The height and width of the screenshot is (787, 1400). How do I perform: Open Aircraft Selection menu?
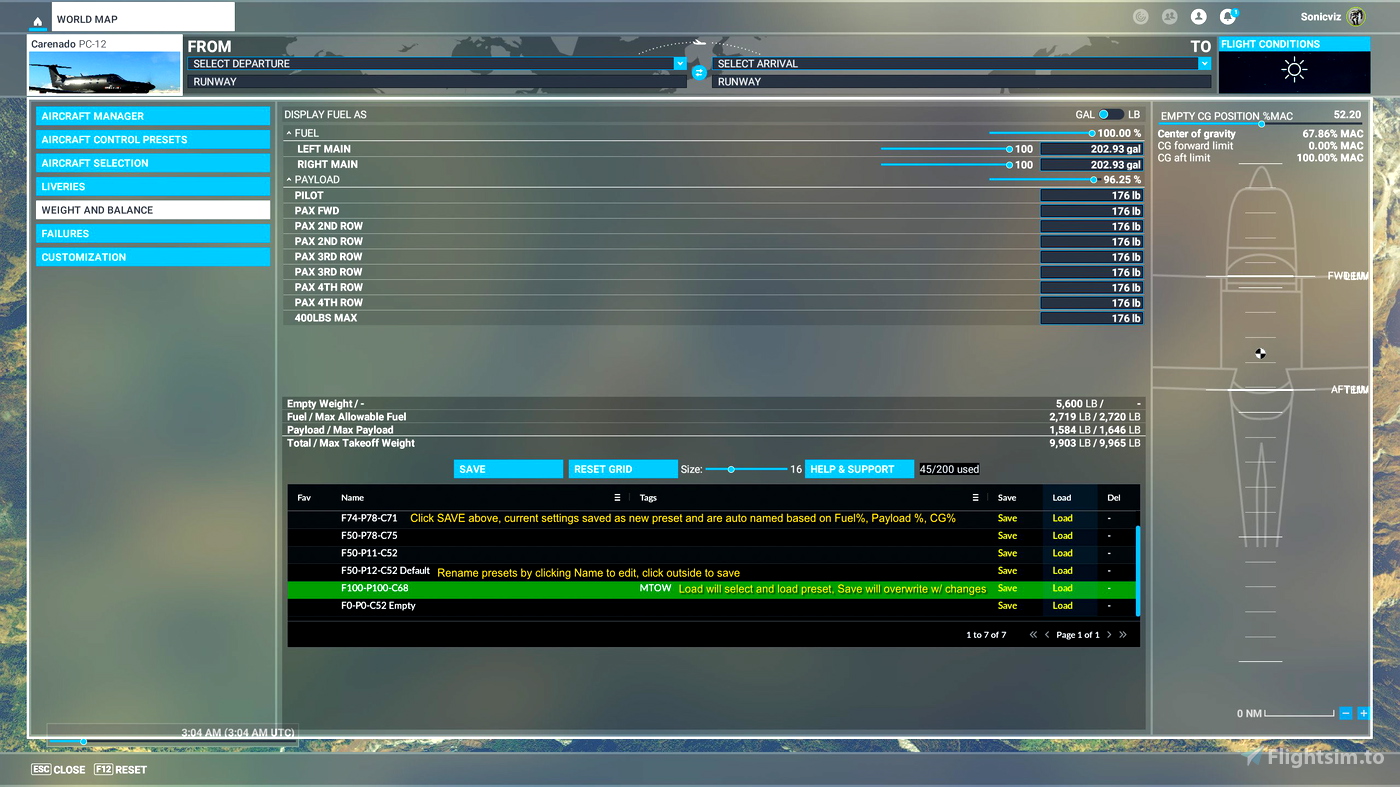(x=153, y=163)
